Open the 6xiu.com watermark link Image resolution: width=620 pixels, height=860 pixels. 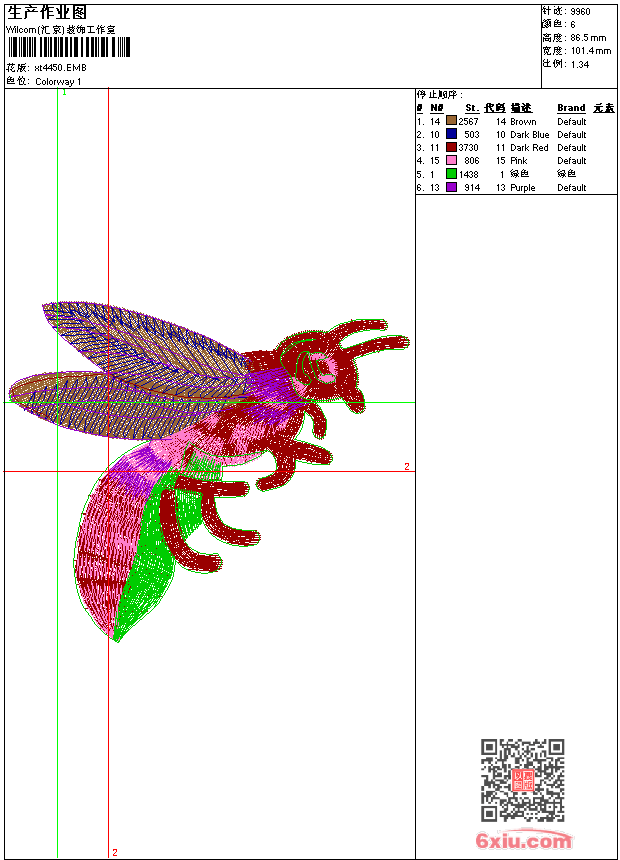(524, 840)
